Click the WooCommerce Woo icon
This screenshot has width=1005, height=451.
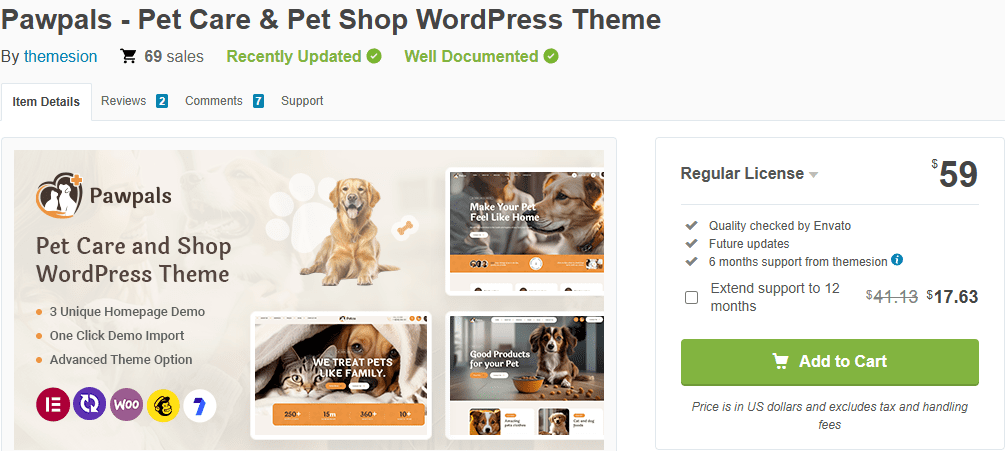click(x=126, y=404)
